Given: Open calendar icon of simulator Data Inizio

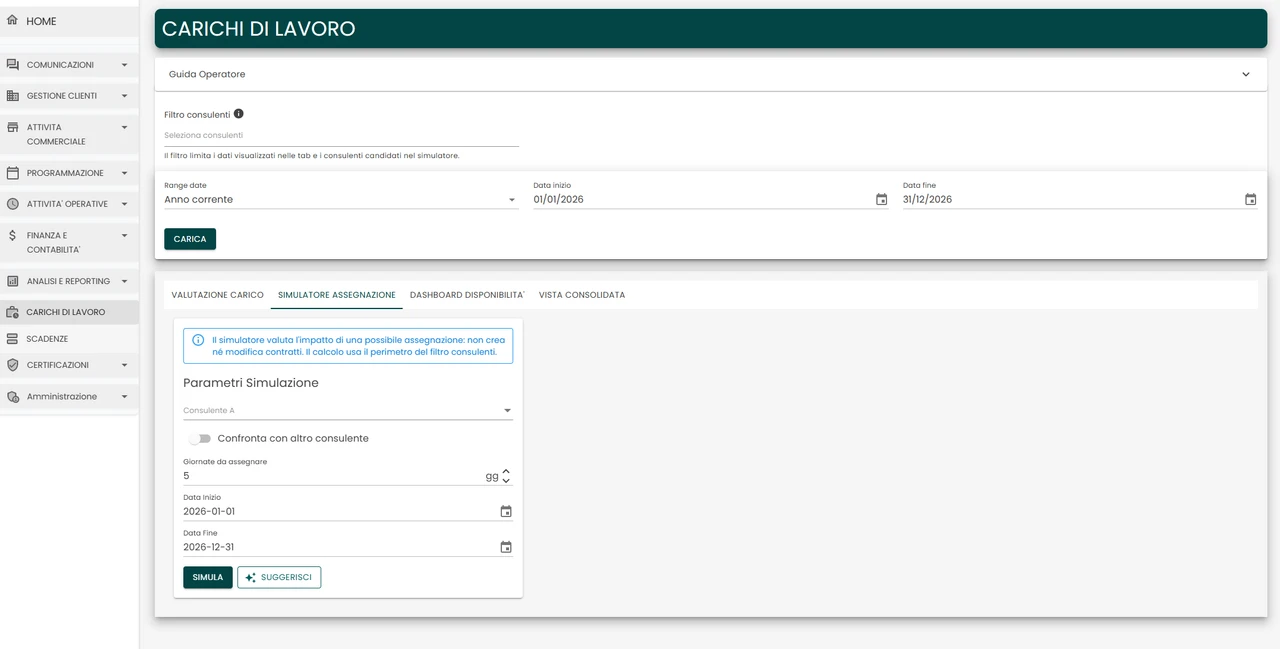Looking at the screenshot, I should [506, 511].
